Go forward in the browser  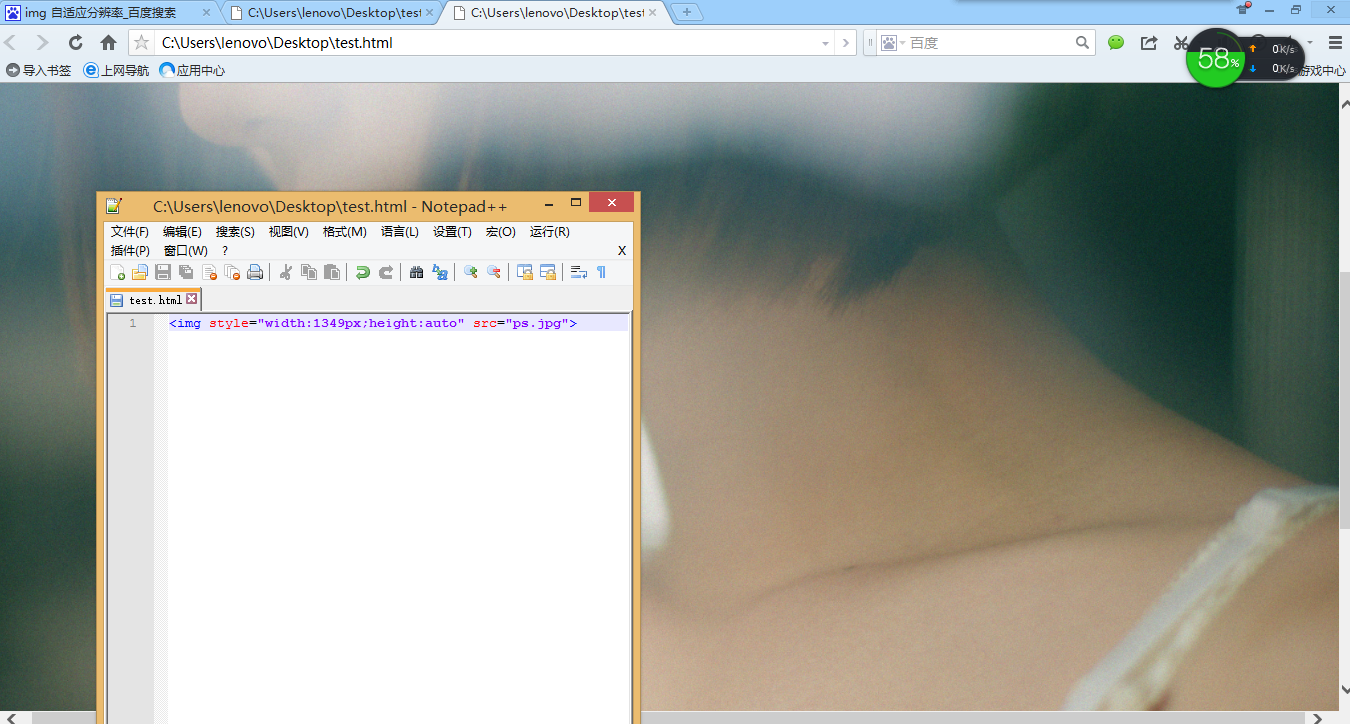coord(42,43)
